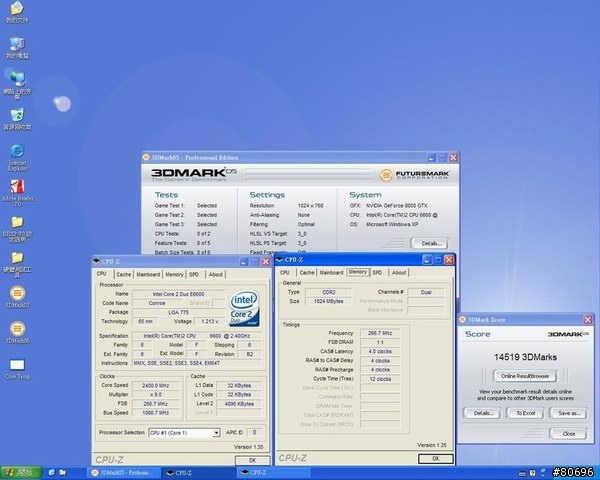
Task: Click the show desktop quick launch icon
Action: (62, 473)
